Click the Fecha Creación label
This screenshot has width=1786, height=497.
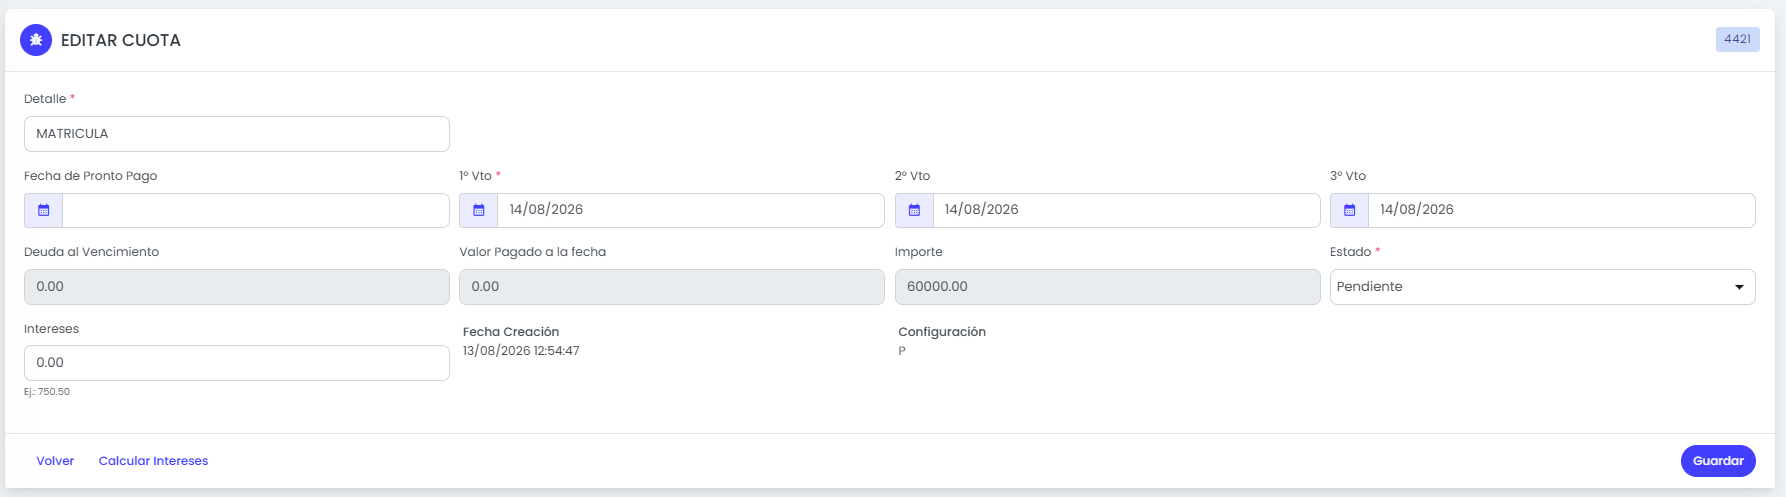tap(511, 332)
